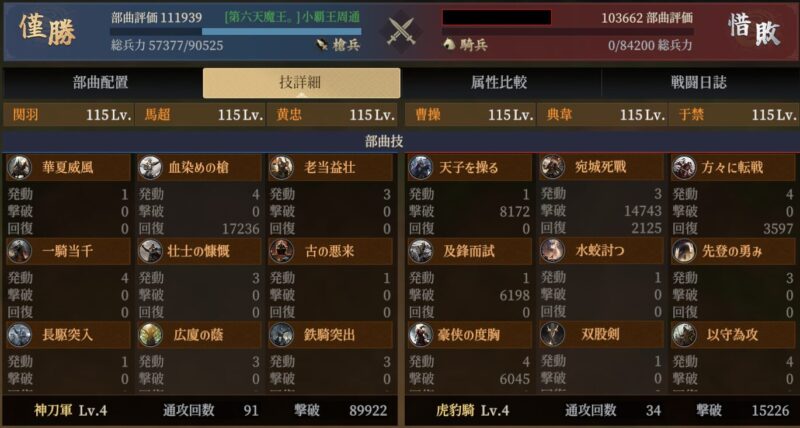Screen dimensions: 800x428
Task: Switch to the 部曲配置 tab
Action: coord(102,83)
